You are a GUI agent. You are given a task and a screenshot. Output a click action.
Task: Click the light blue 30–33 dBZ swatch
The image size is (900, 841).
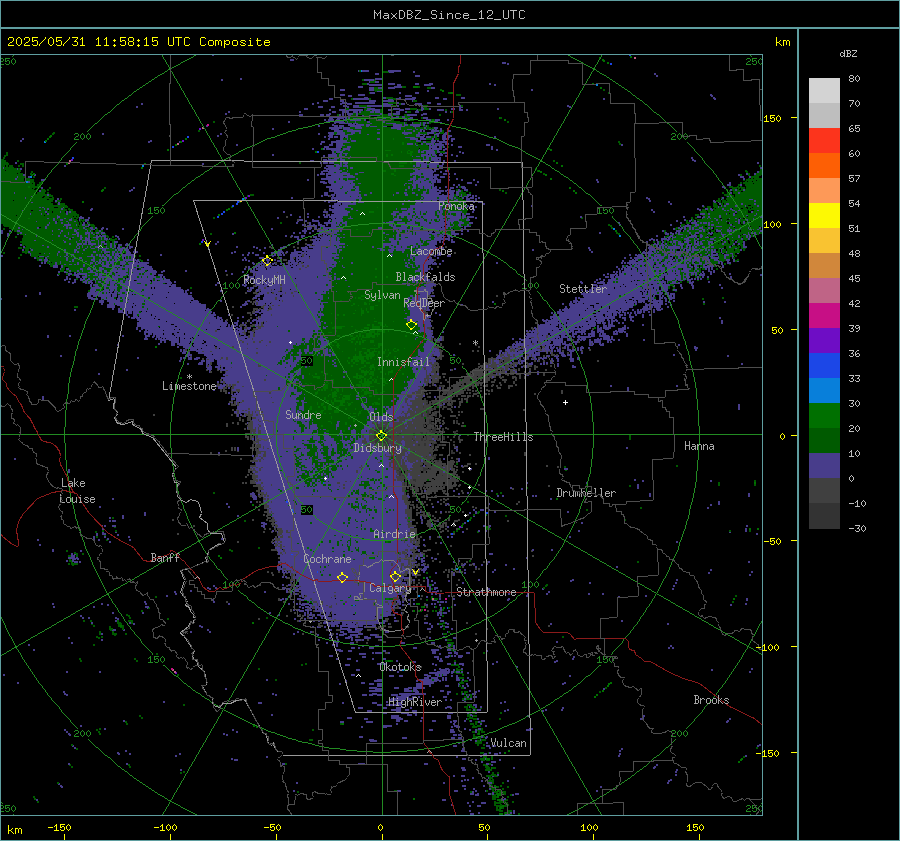pos(824,390)
